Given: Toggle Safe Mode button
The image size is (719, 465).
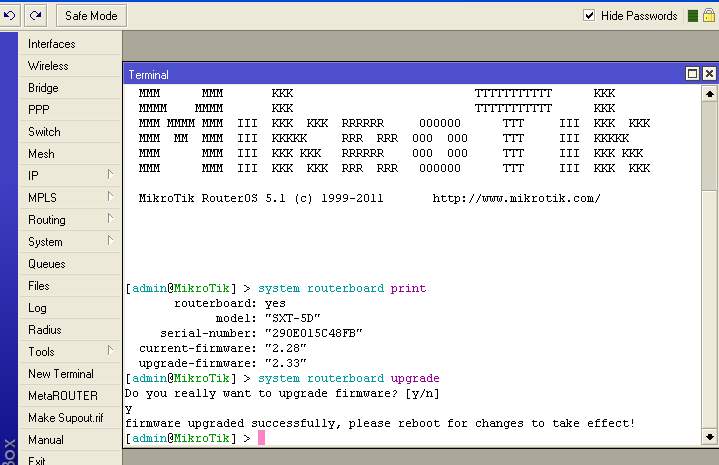Looking at the screenshot, I should (x=91, y=16).
